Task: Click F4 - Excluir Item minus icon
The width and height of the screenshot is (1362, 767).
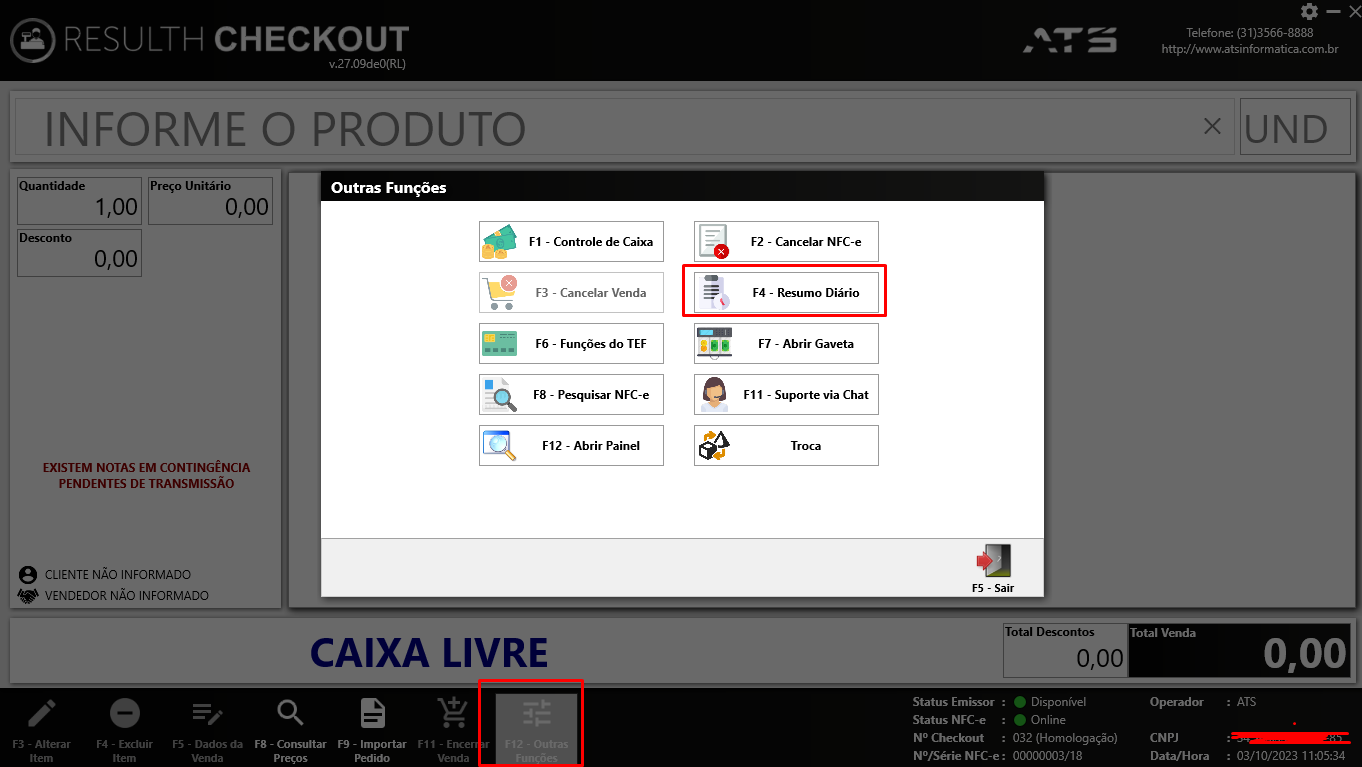Action: click(124, 714)
